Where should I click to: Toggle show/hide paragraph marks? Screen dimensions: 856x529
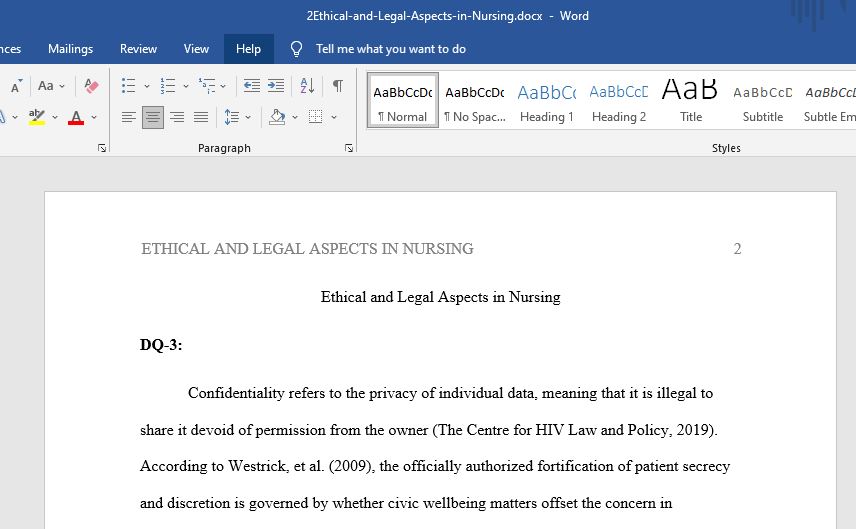pos(338,86)
